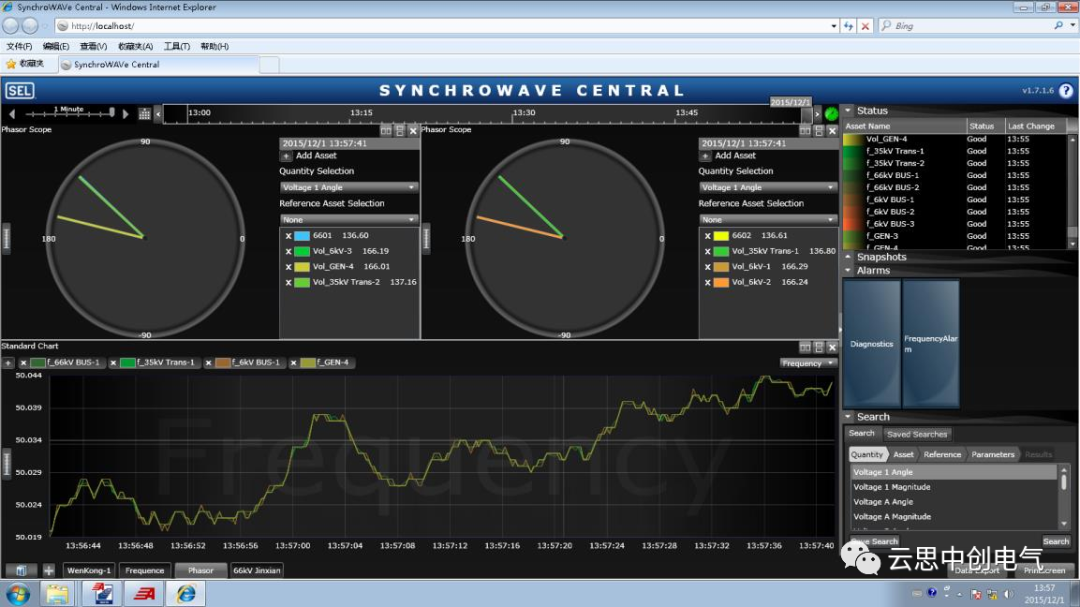Close the right Phasor Scope panel
This screenshot has height=607, width=1080.
[832, 130]
